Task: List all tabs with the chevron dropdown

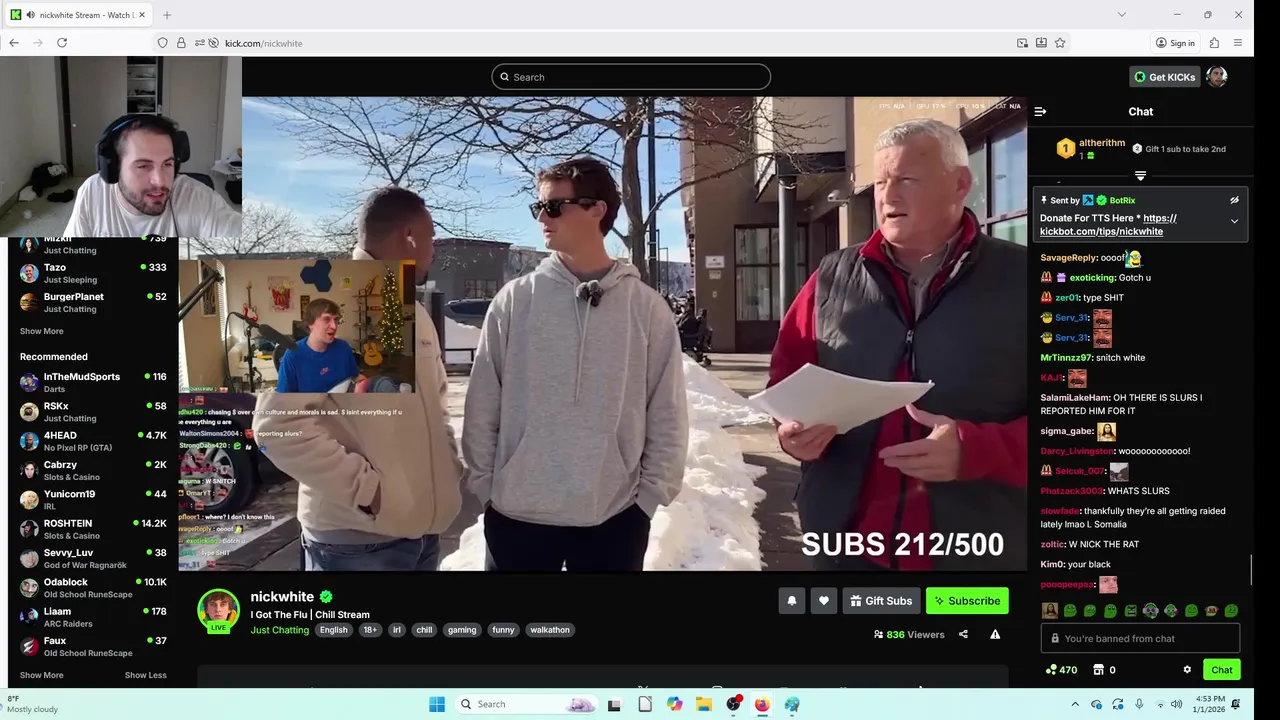Action: click(x=1121, y=15)
